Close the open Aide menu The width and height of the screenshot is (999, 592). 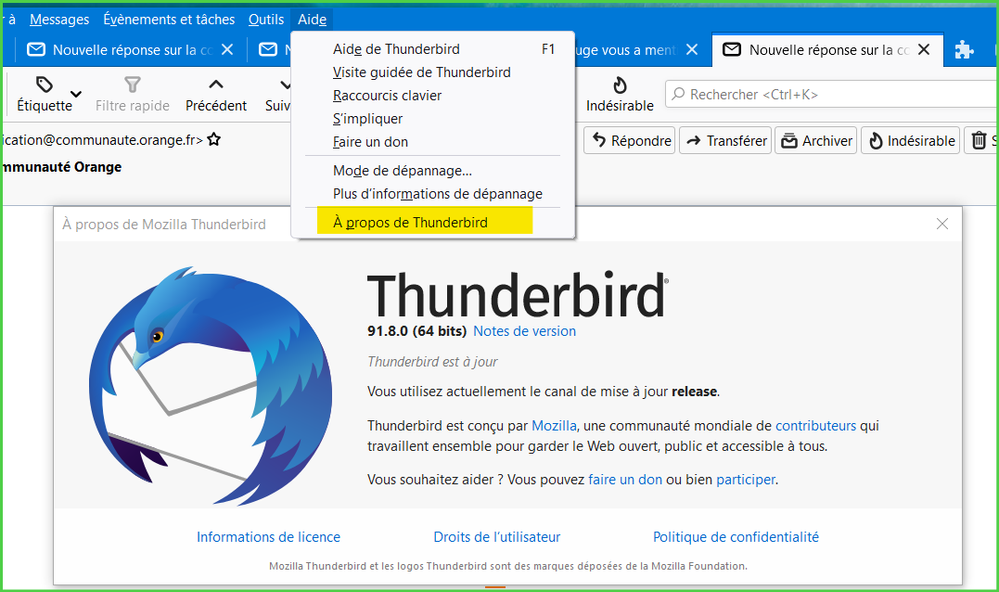pyautogui.click(x=312, y=19)
